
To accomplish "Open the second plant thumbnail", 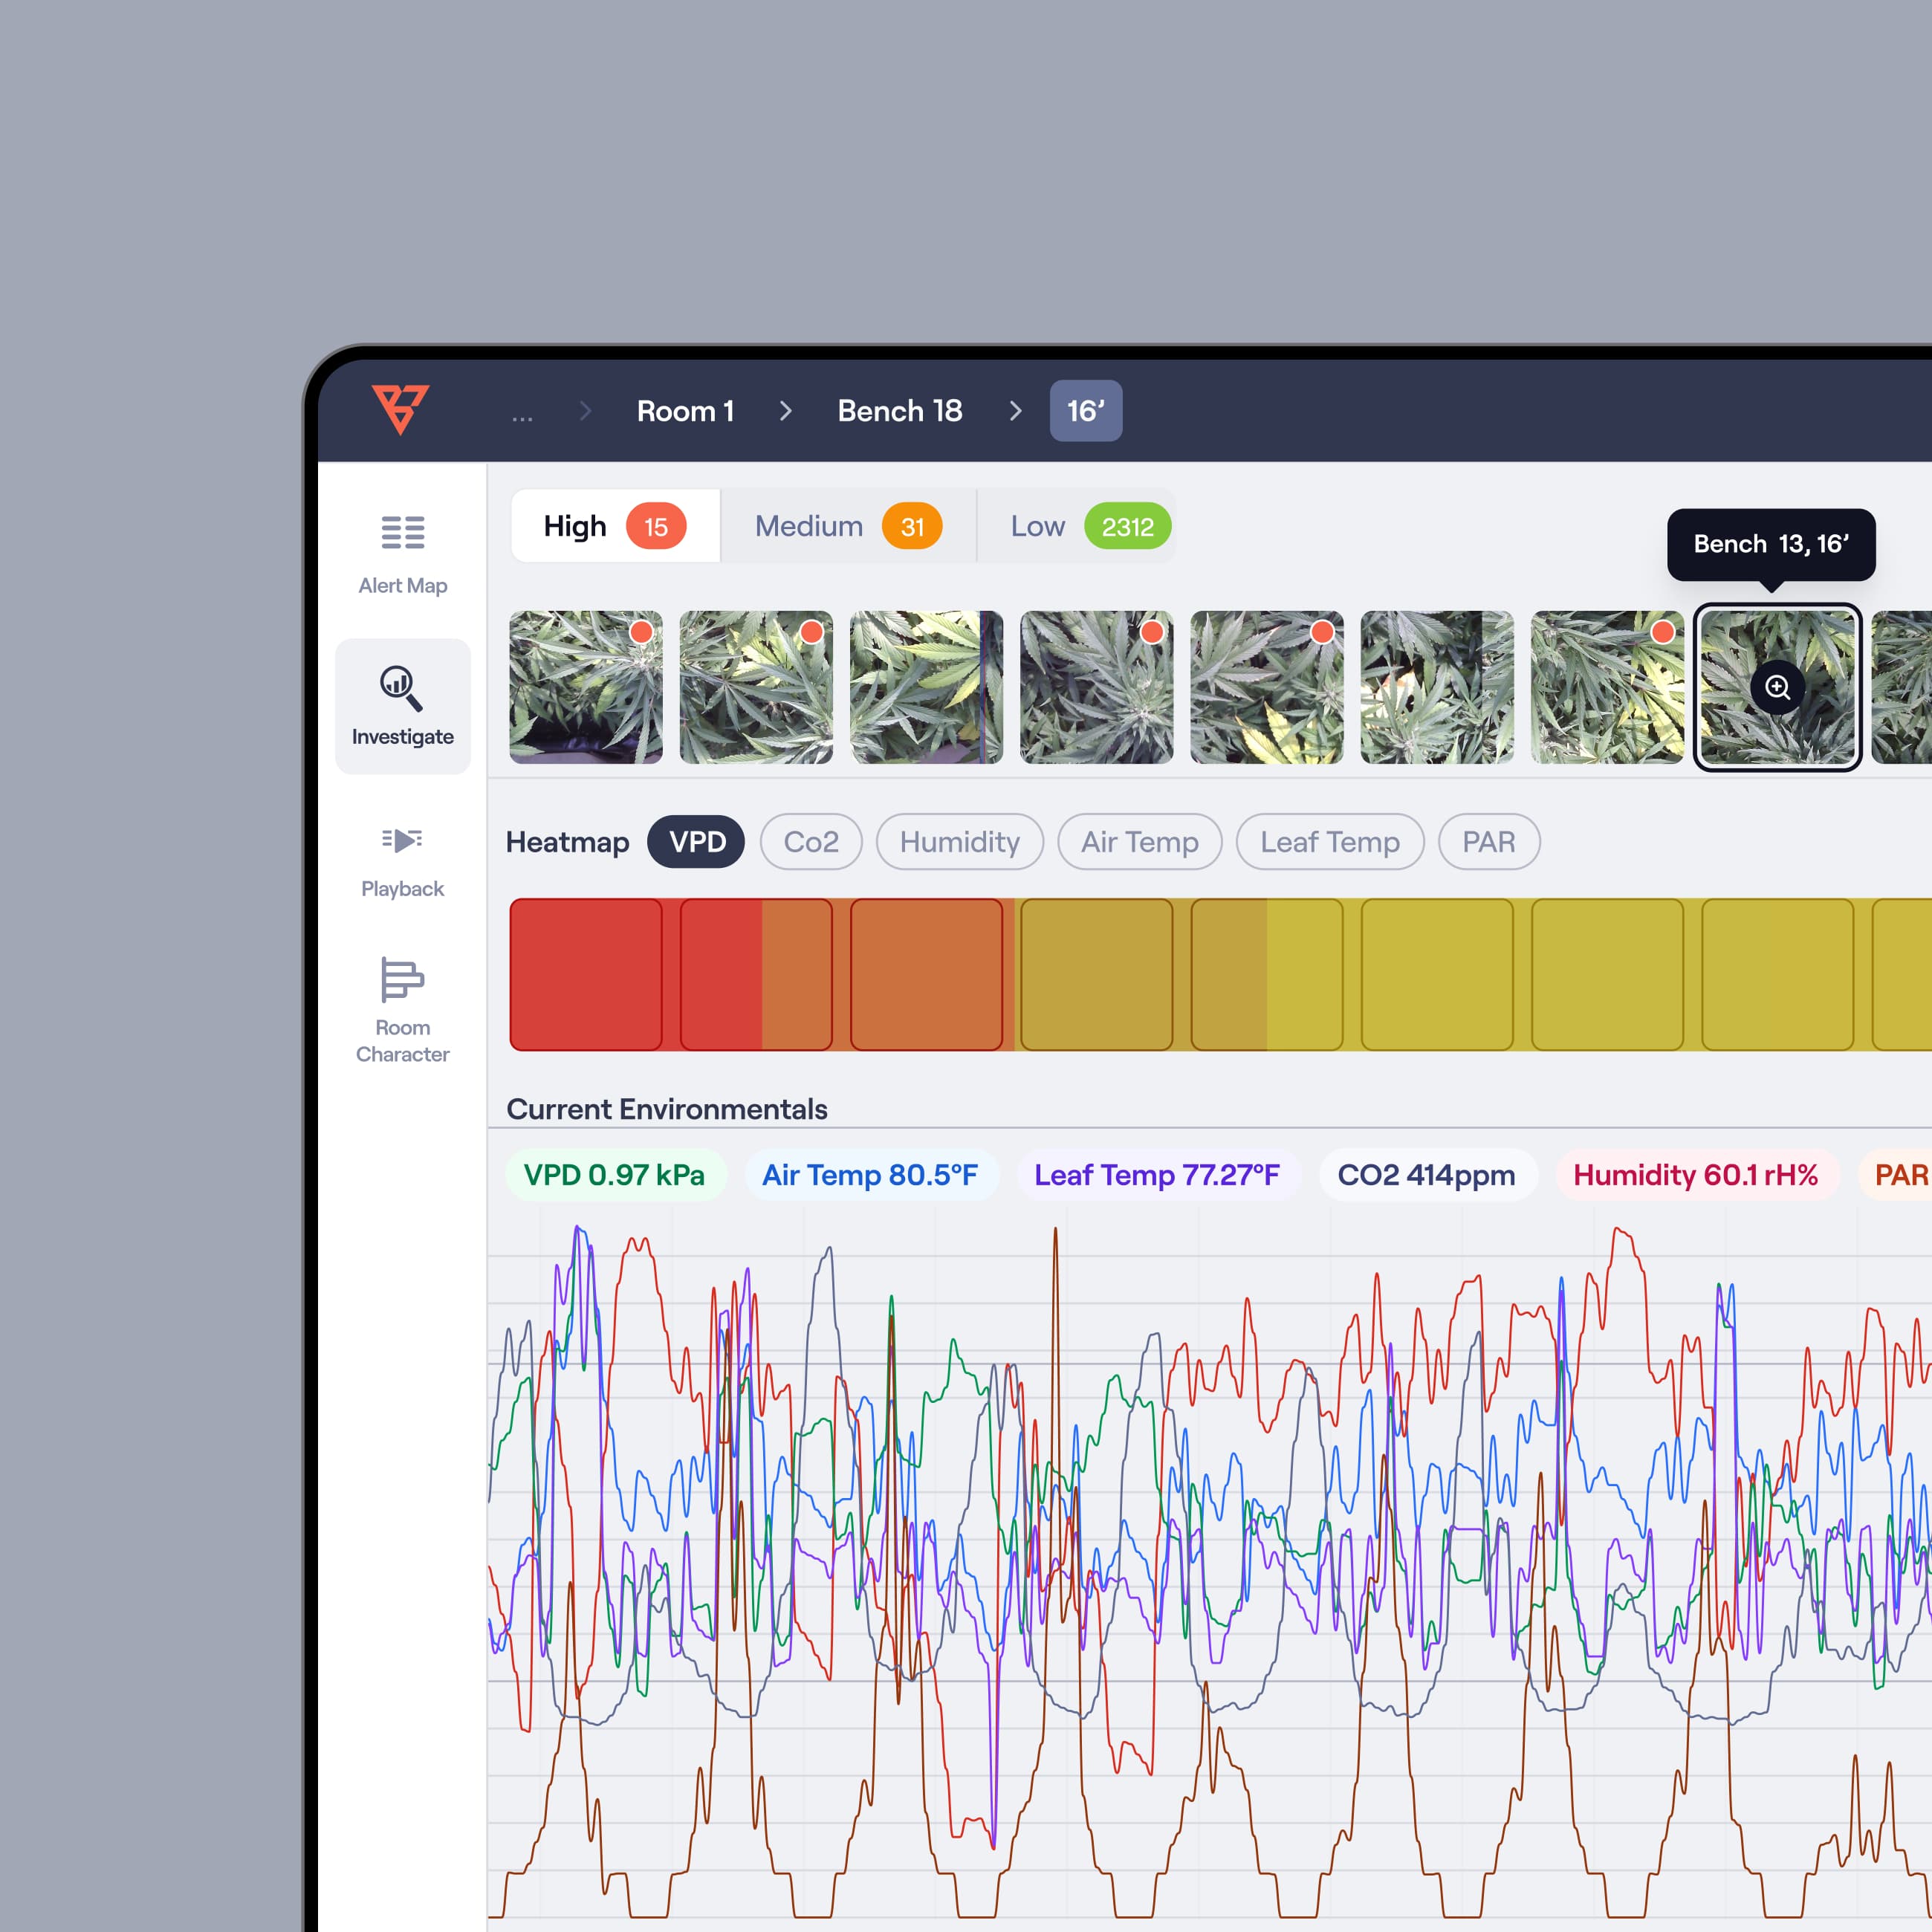I will (x=756, y=687).
